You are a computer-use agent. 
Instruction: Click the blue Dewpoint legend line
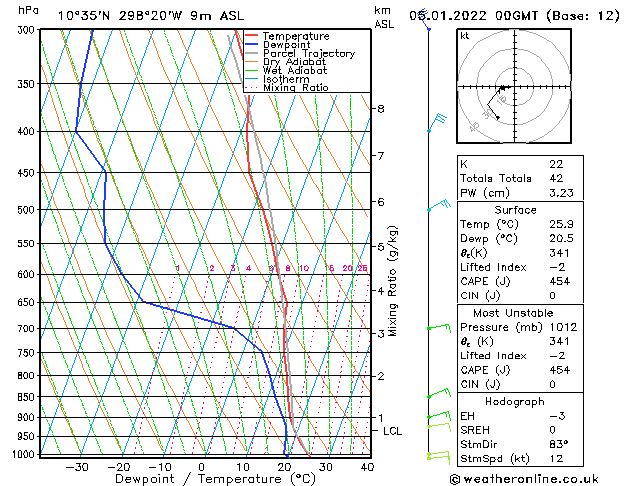point(251,45)
